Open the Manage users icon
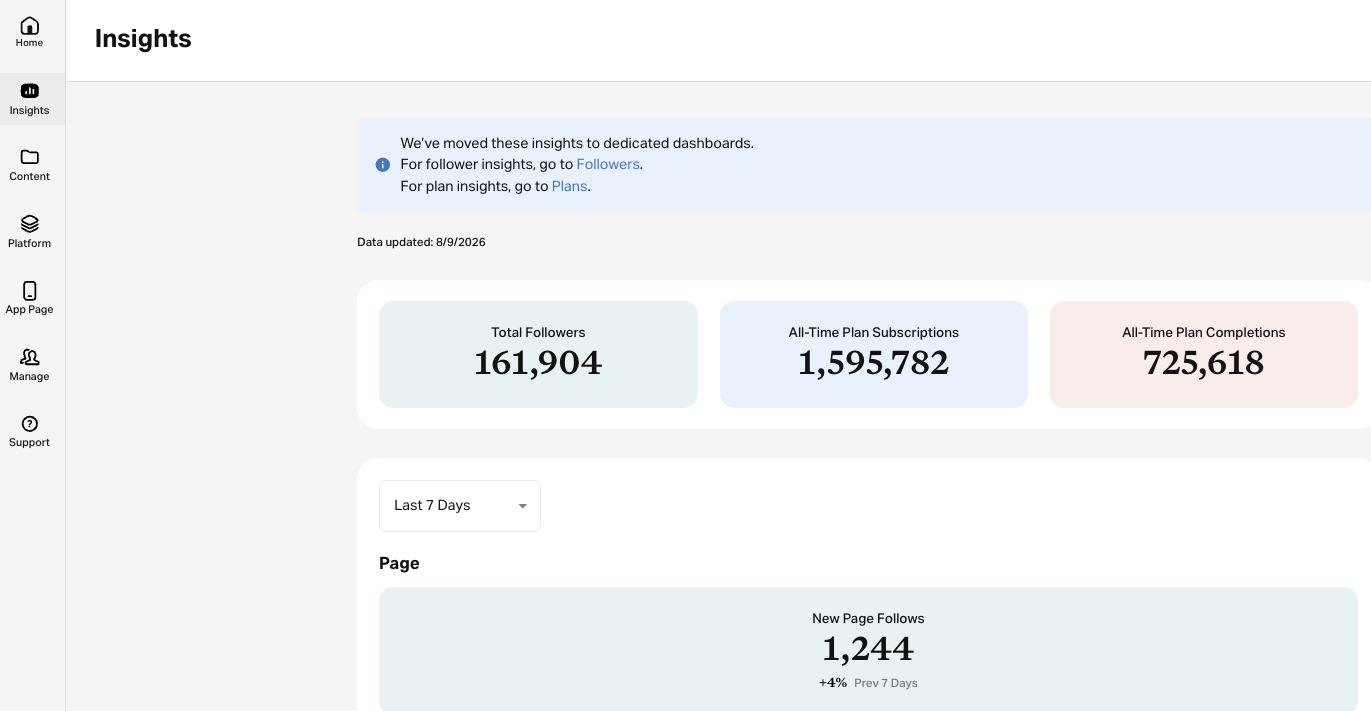Image resolution: width=1371 pixels, height=711 pixels. (x=30, y=357)
